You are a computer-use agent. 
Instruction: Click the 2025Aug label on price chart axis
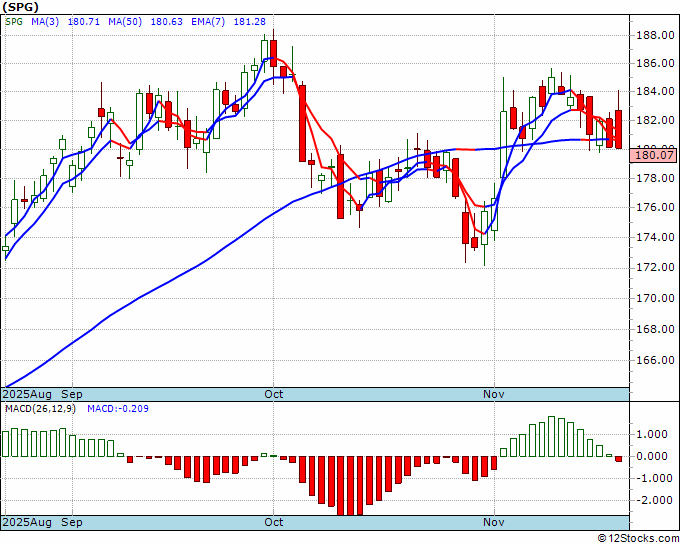tap(27, 394)
